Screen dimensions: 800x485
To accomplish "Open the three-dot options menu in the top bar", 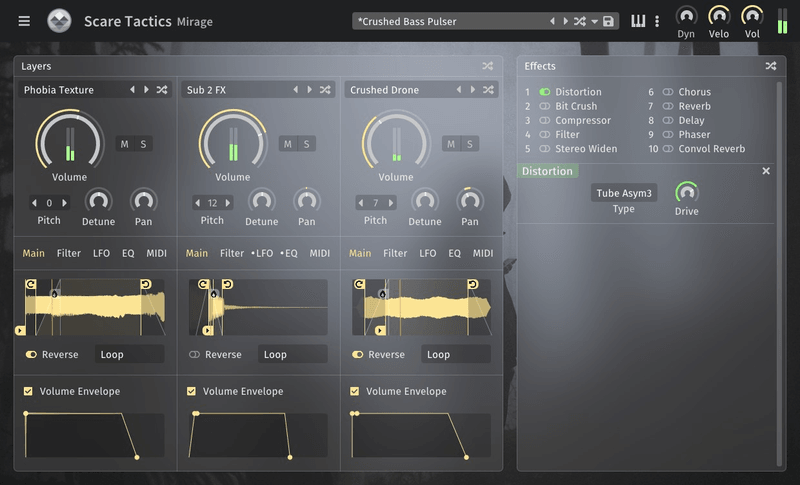I will click(657, 21).
